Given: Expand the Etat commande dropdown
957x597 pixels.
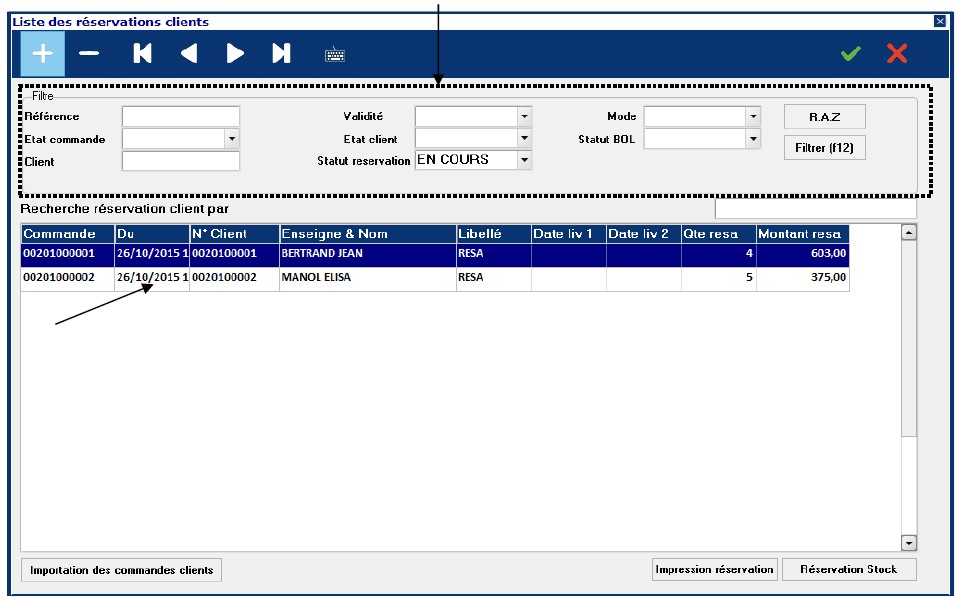Looking at the screenshot, I should point(232,138).
